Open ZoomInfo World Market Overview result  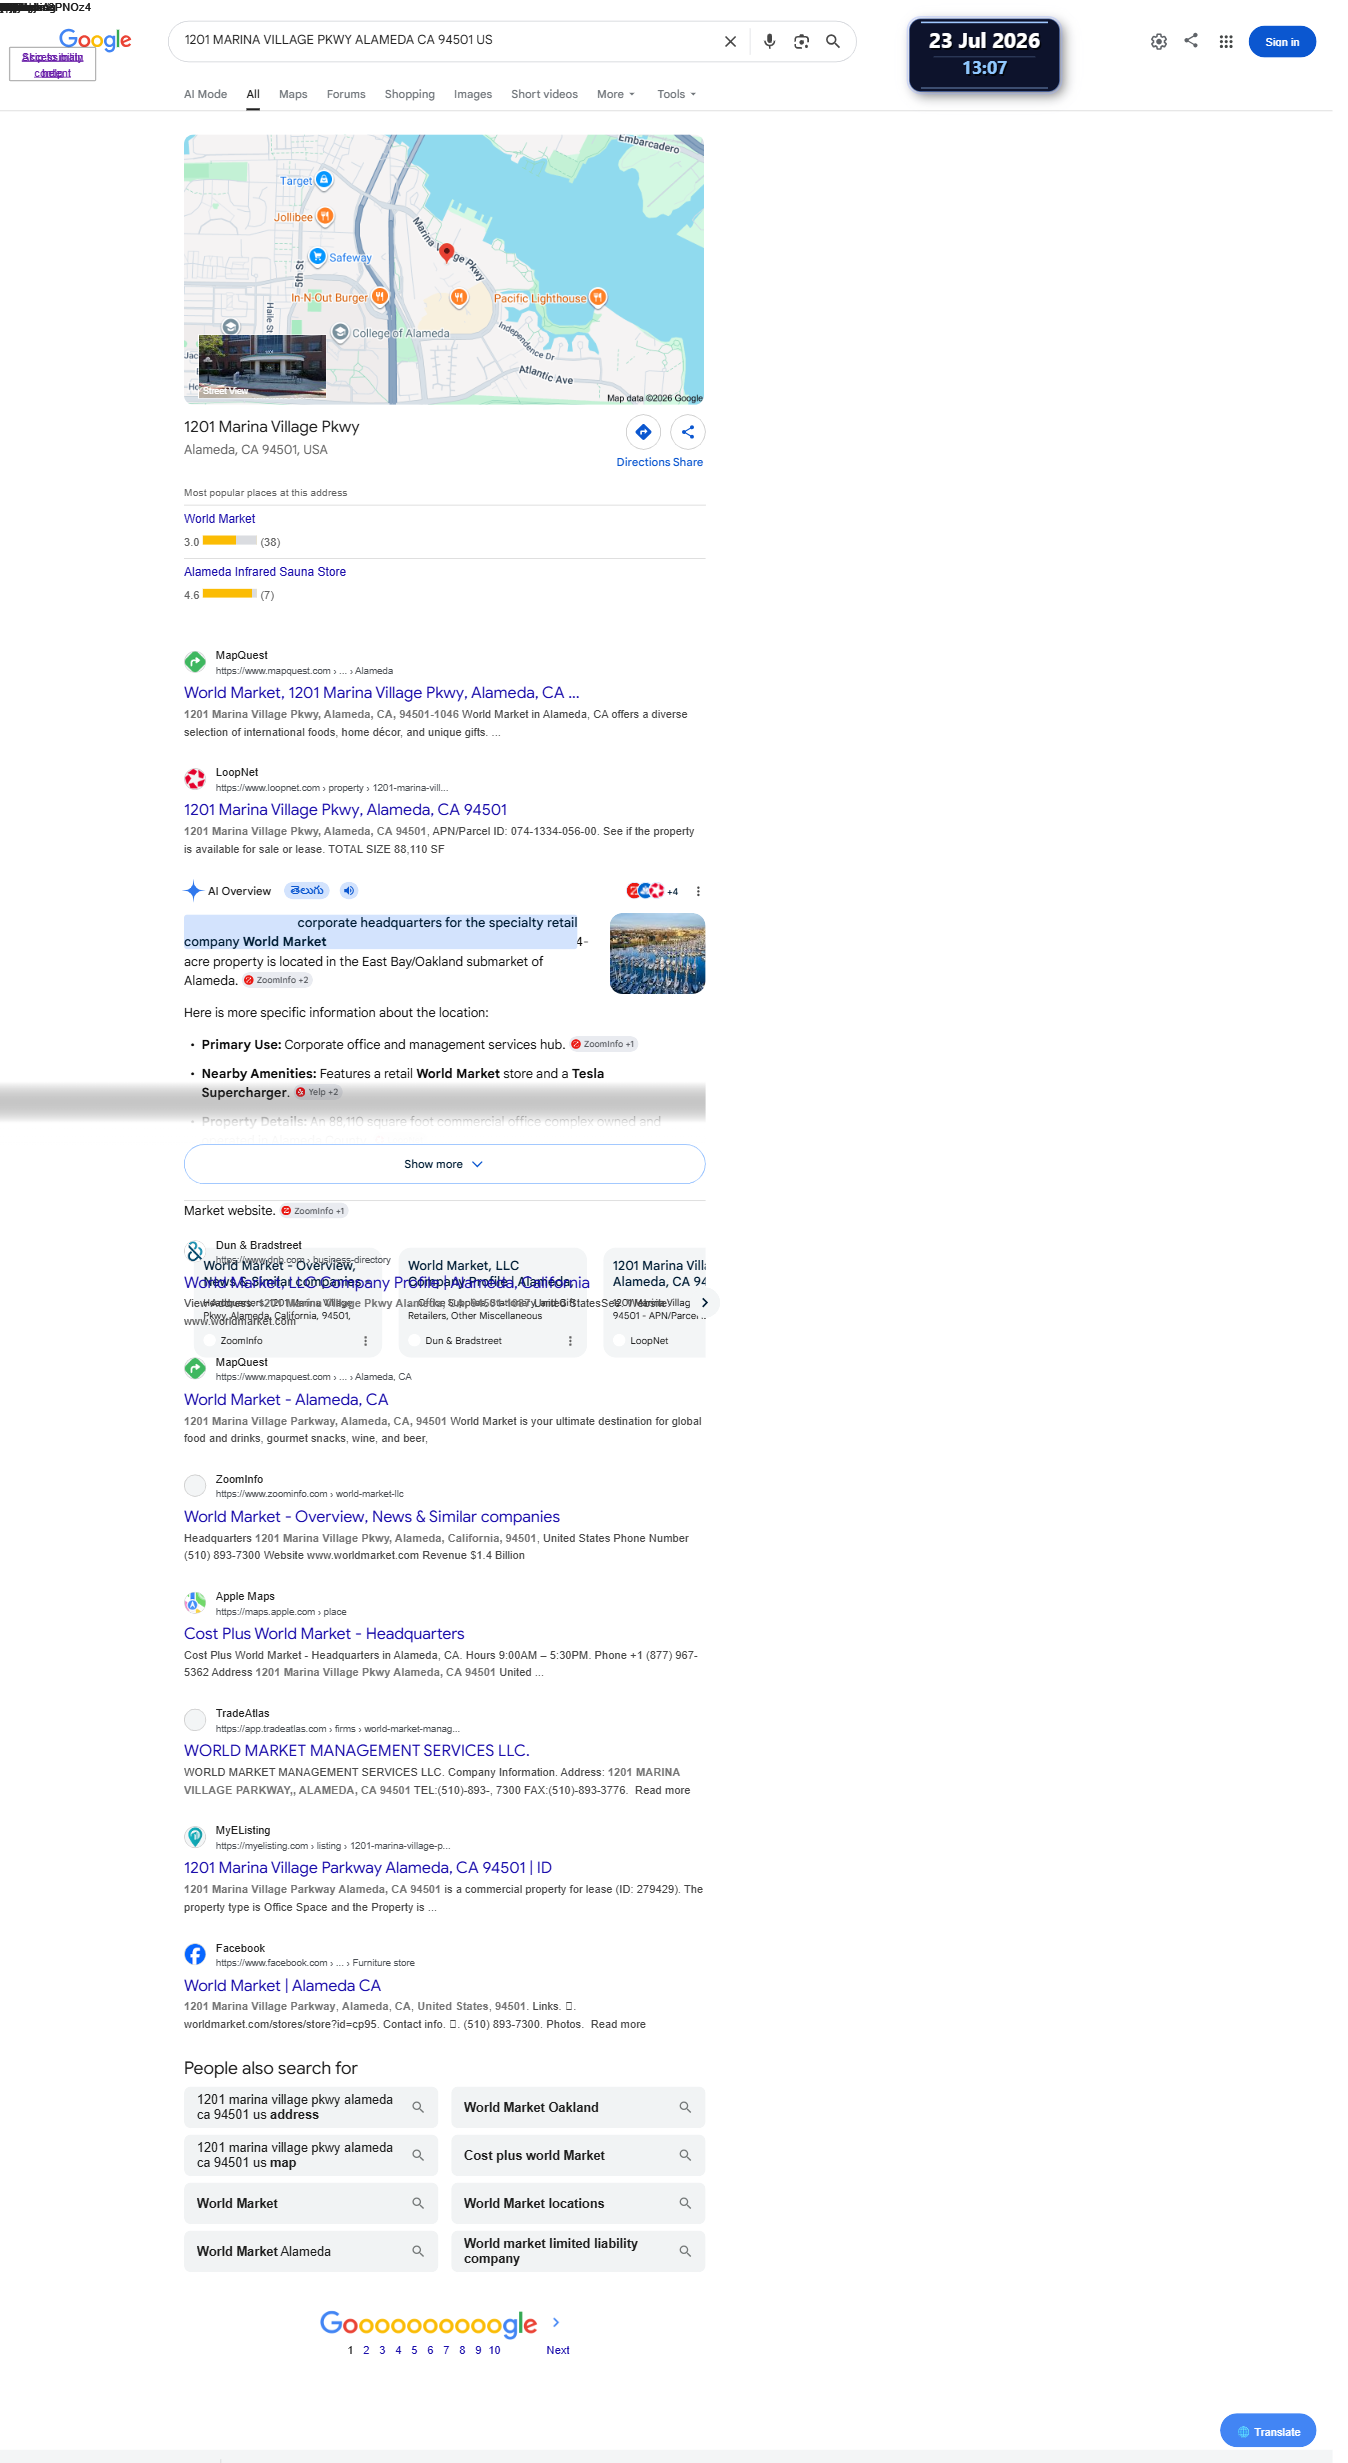pos(372,1517)
